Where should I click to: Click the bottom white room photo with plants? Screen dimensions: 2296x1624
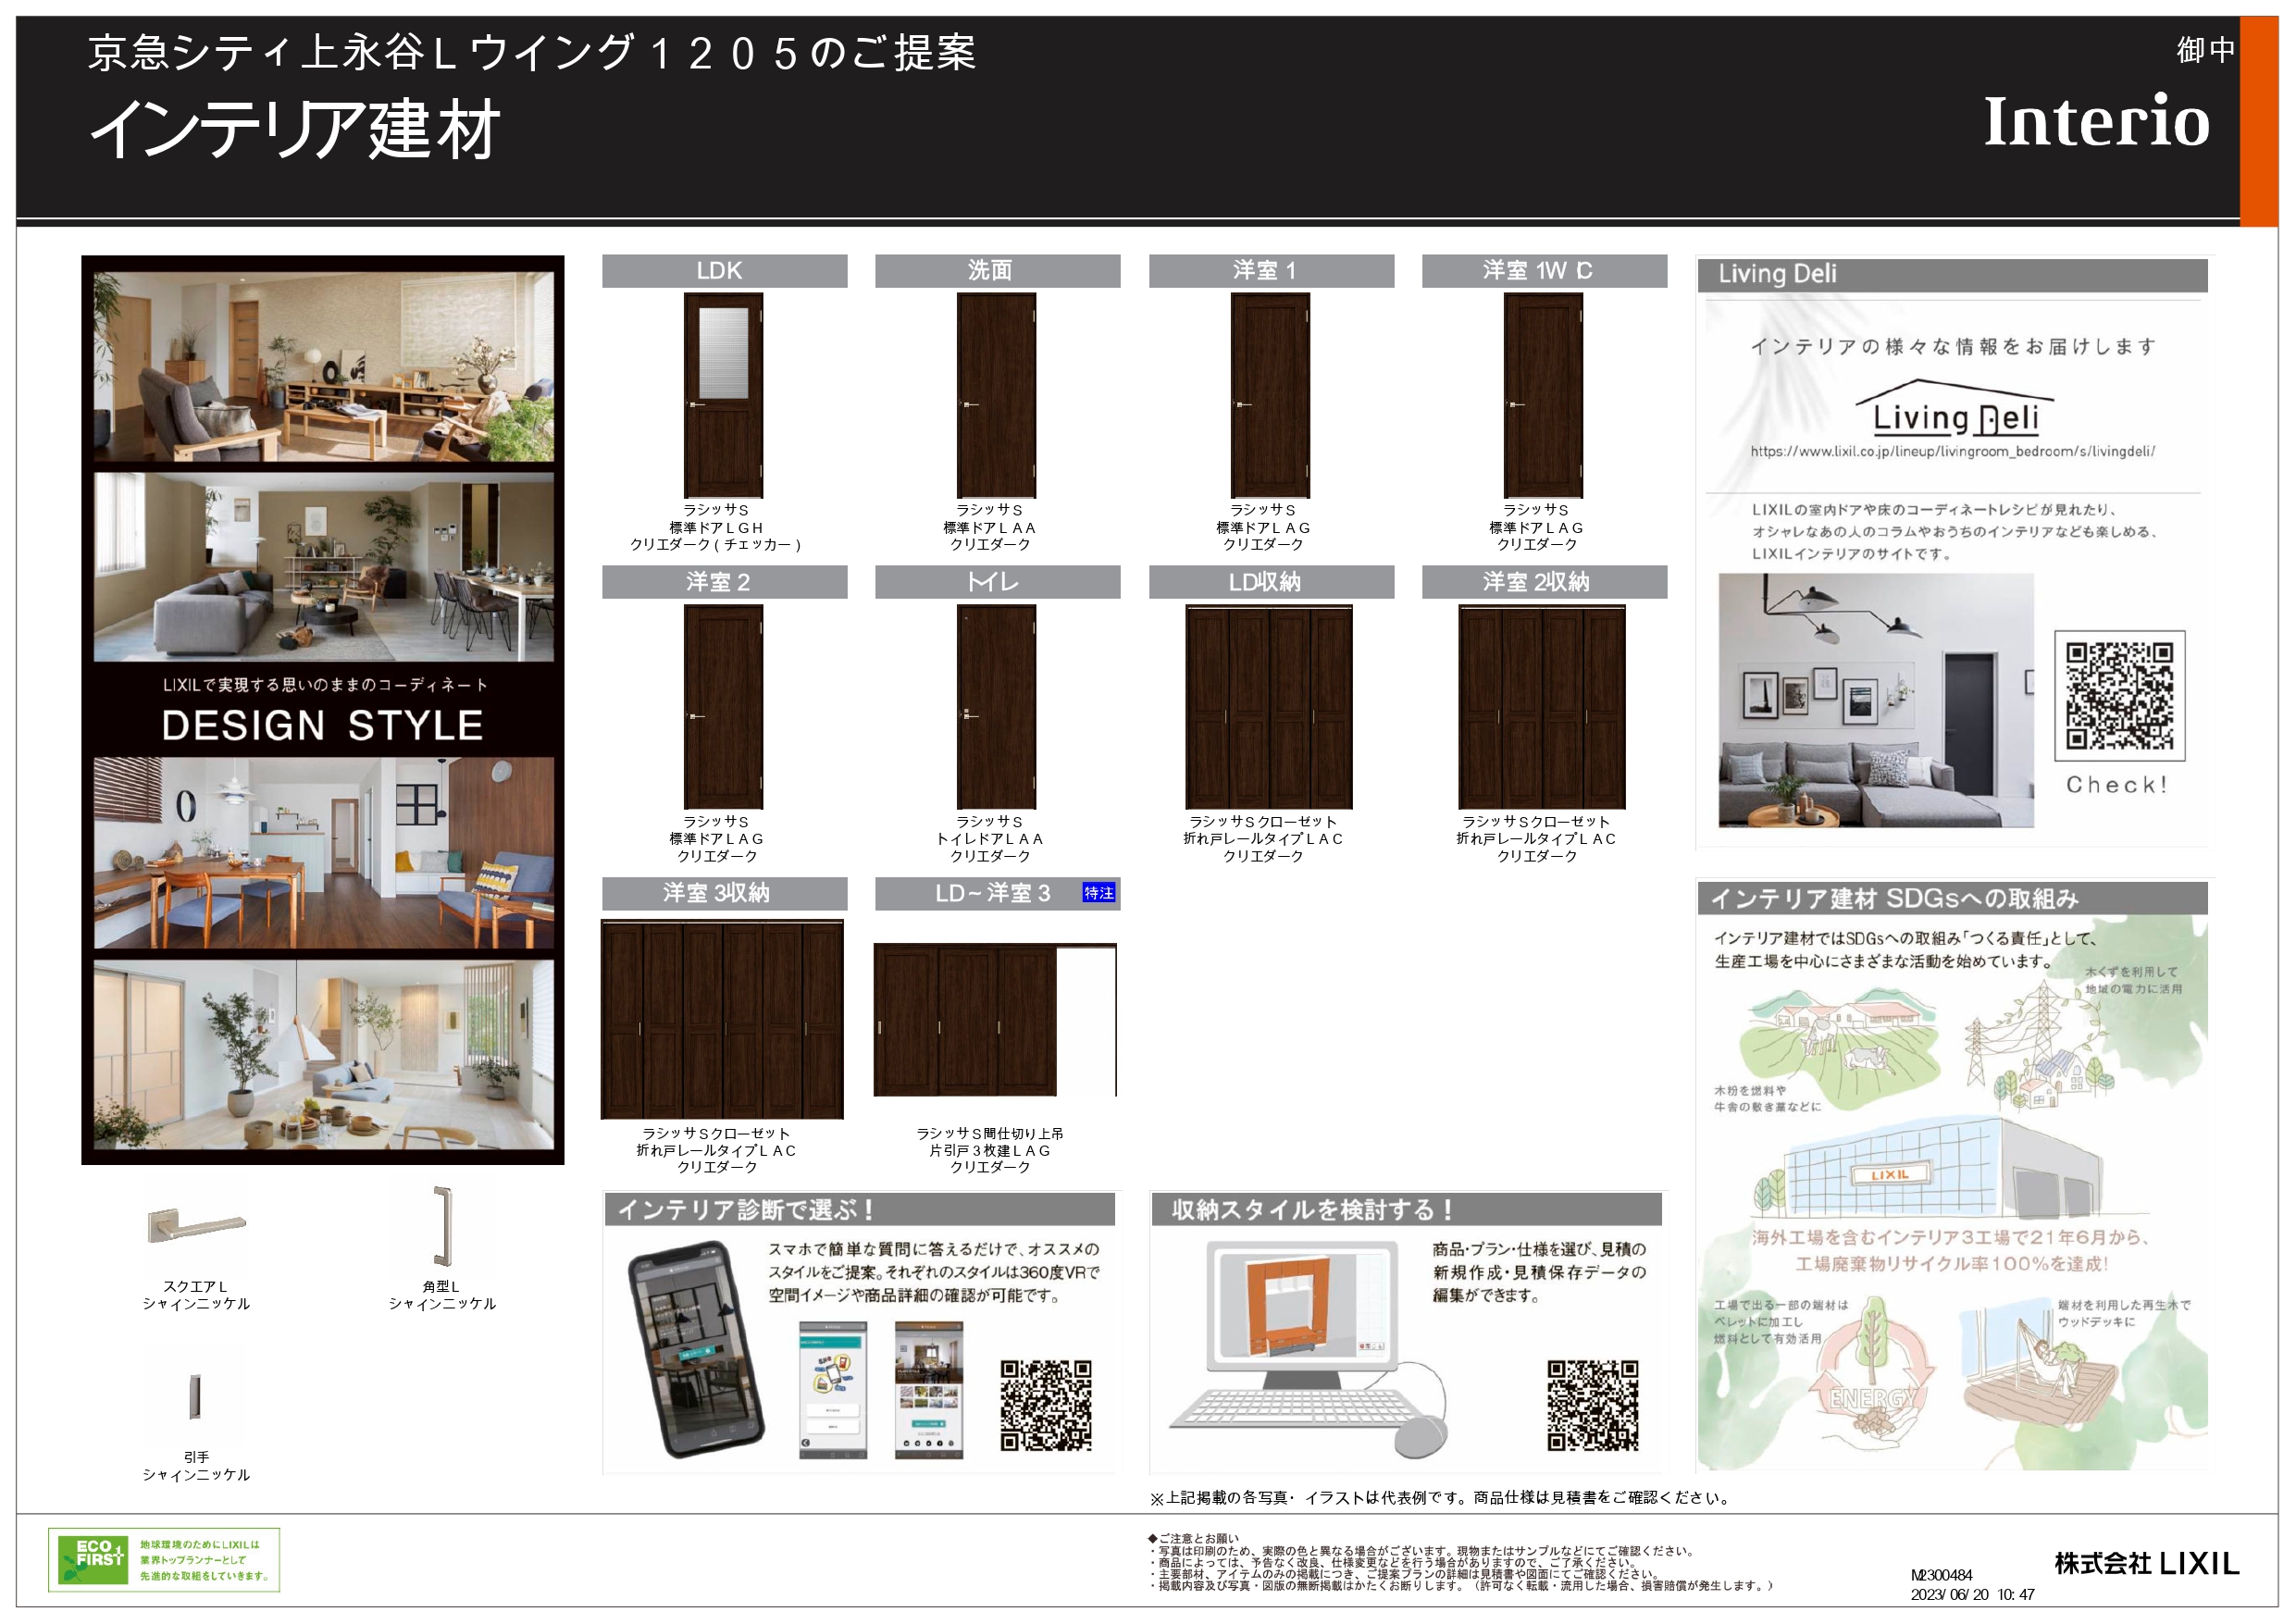tap(324, 1055)
